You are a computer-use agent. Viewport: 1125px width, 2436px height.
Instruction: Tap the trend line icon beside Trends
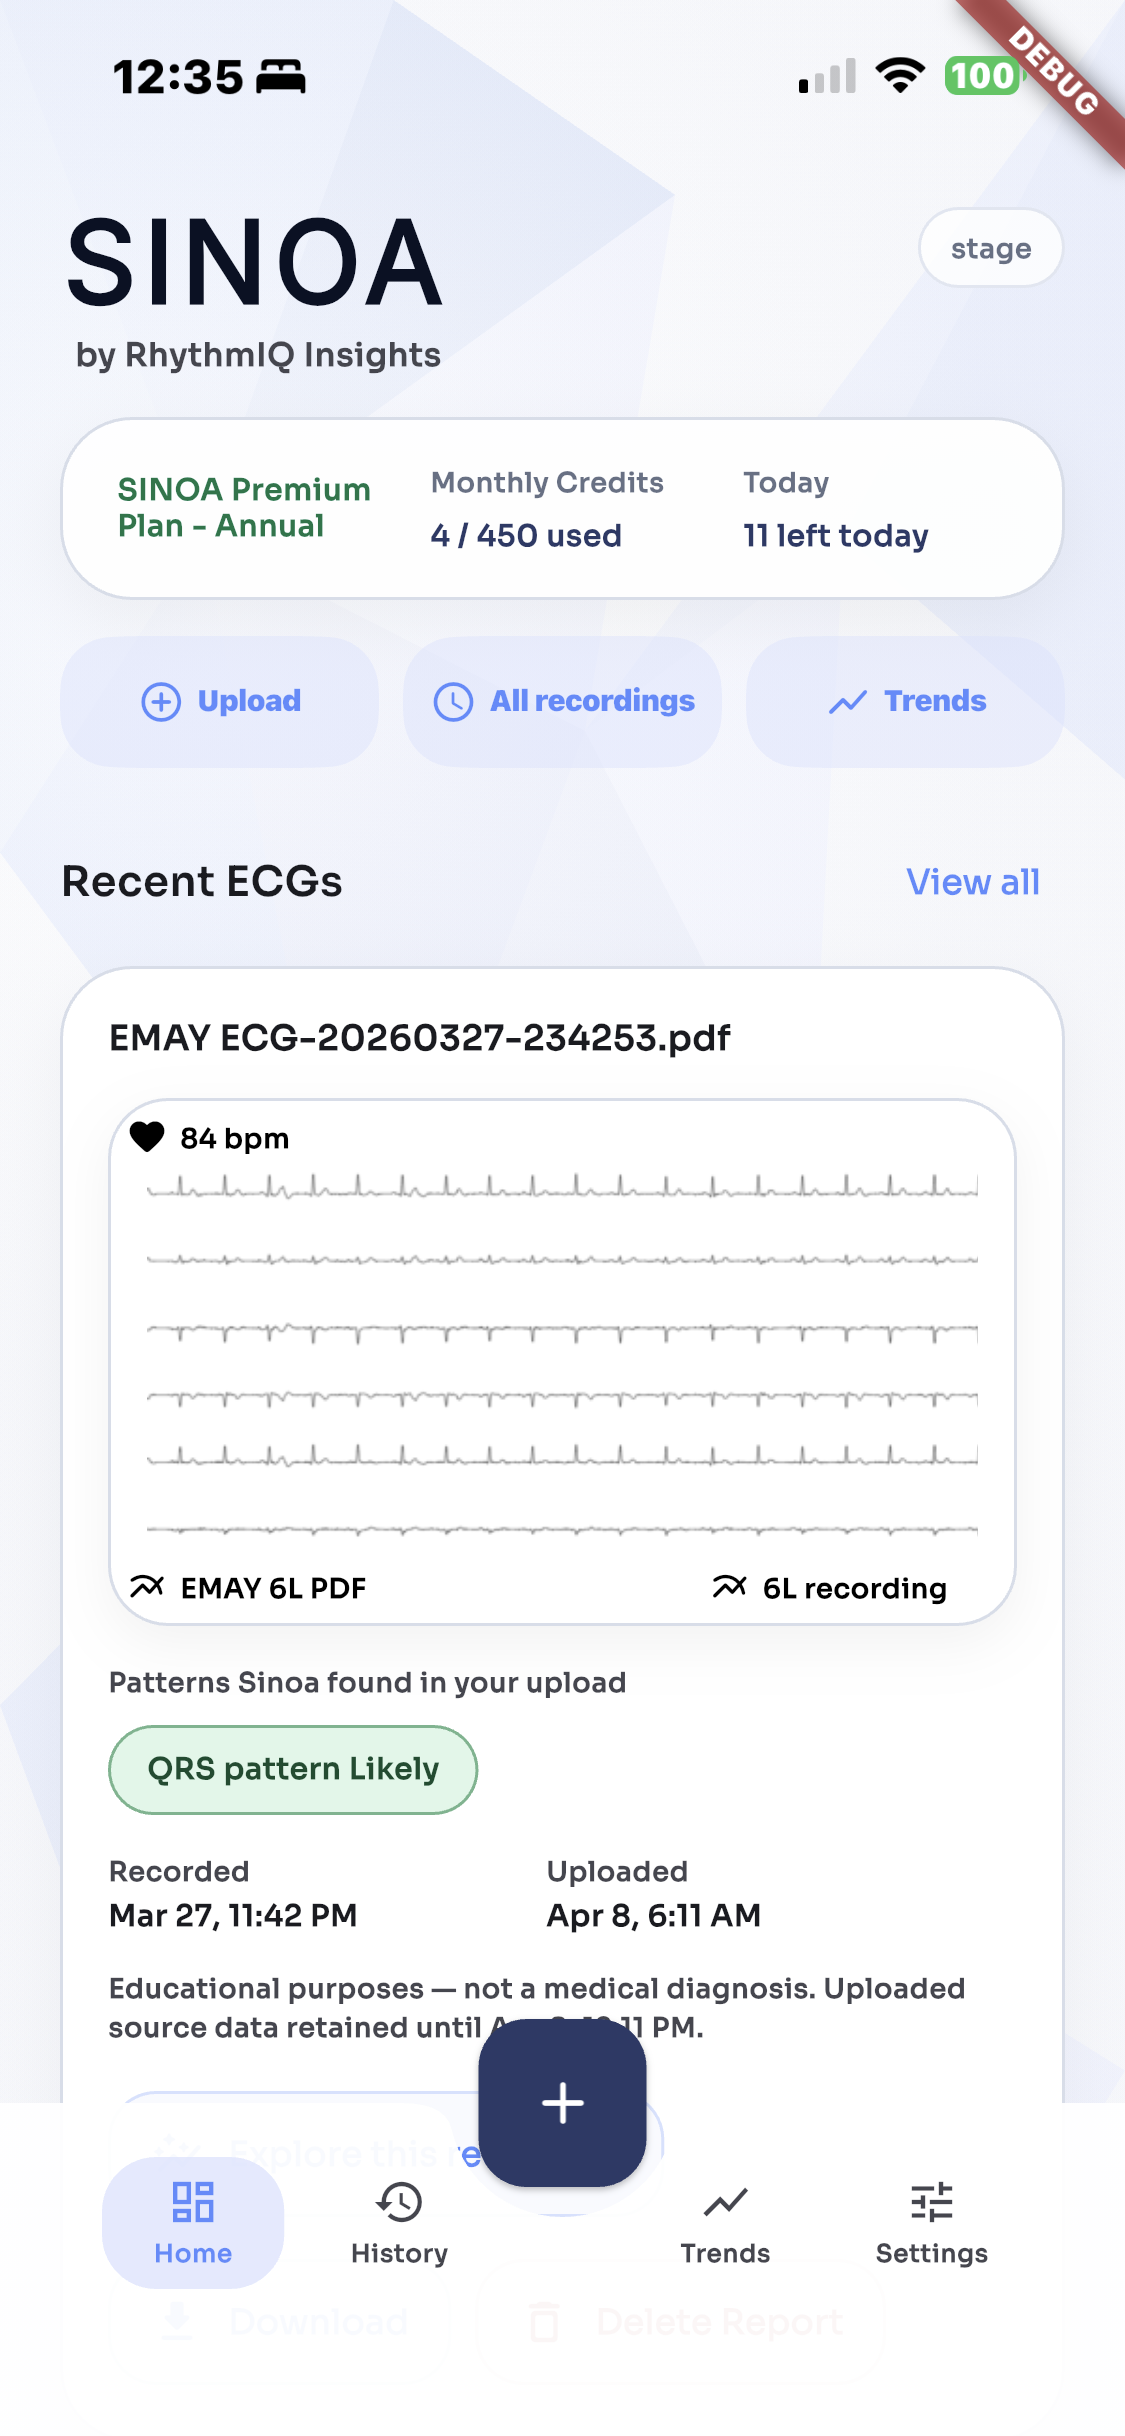click(x=847, y=703)
